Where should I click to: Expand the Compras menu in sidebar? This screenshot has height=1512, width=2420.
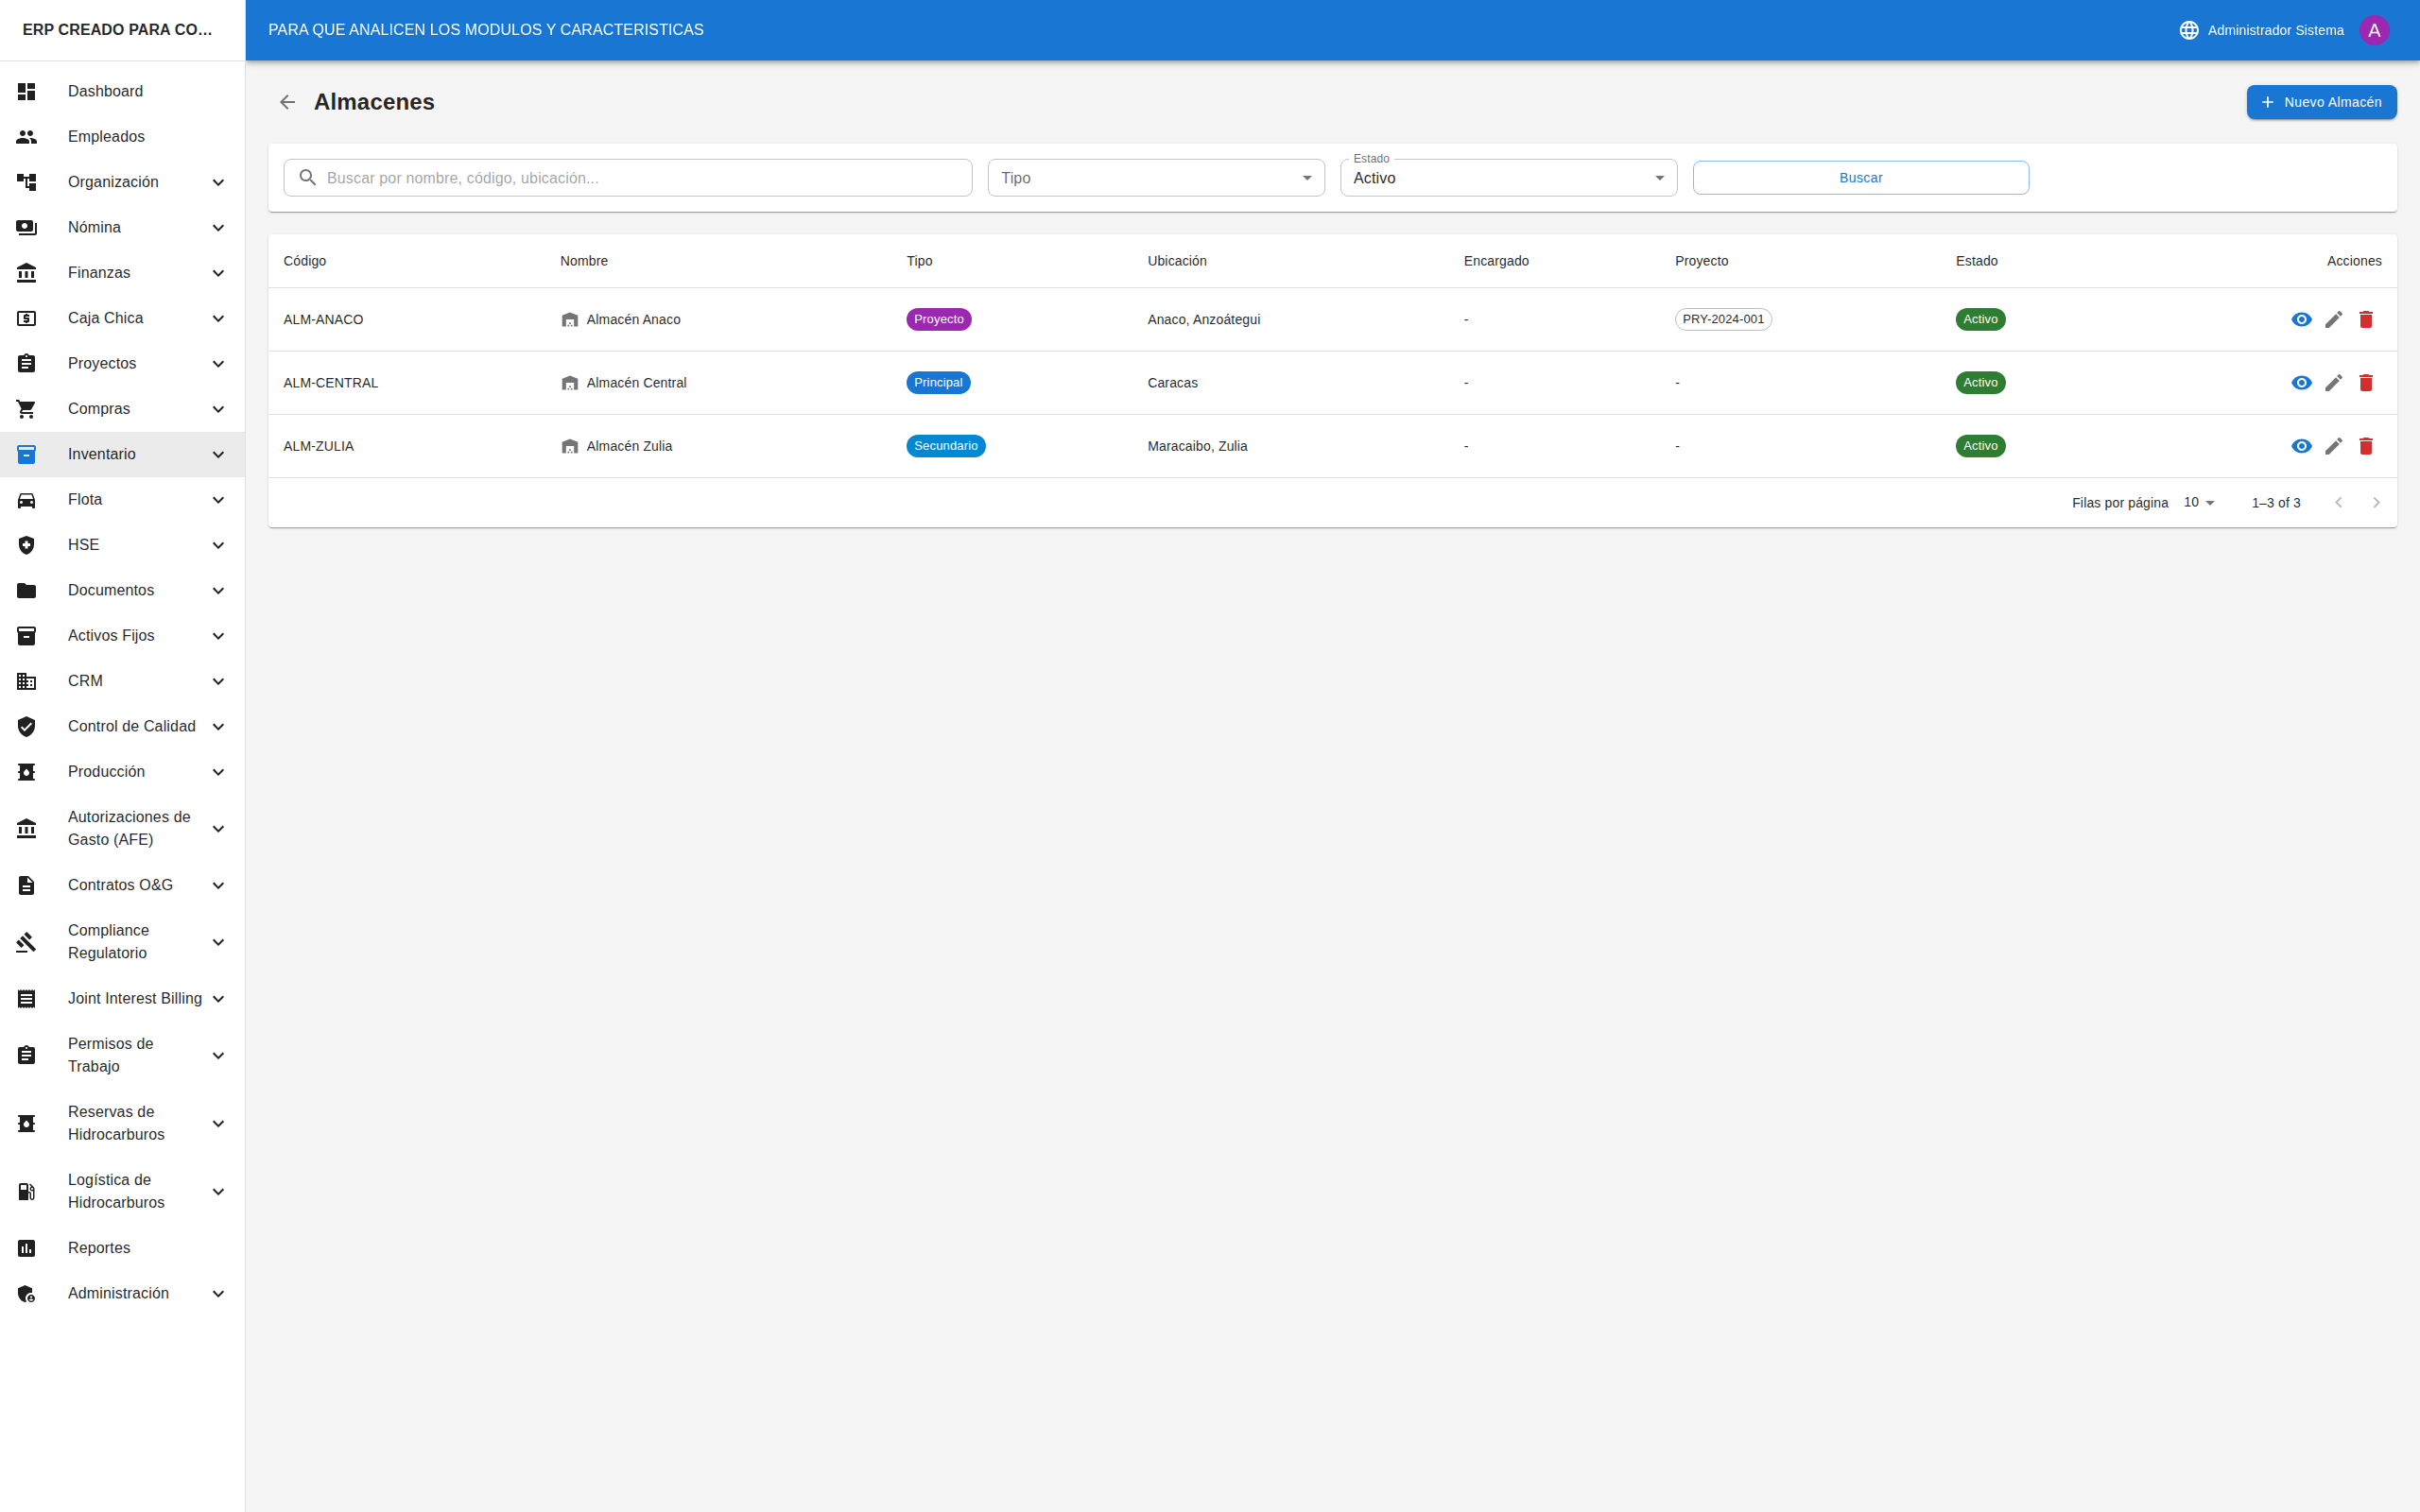[122, 409]
